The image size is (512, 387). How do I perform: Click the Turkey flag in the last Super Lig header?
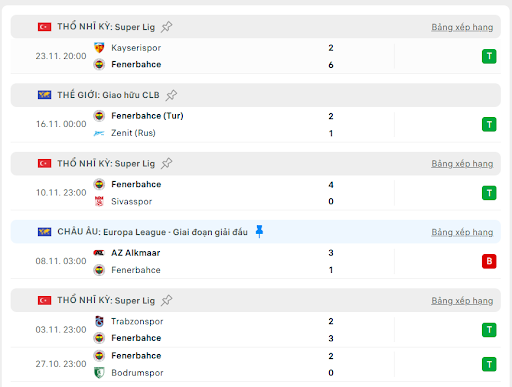(44, 300)
